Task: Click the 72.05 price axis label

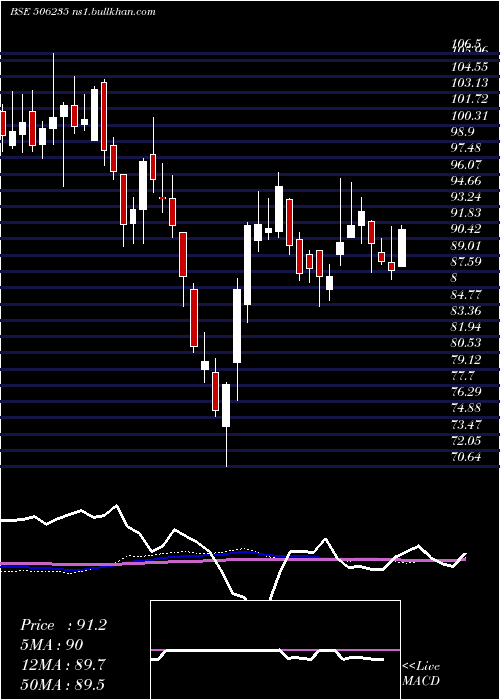Action: pos(466,441)
